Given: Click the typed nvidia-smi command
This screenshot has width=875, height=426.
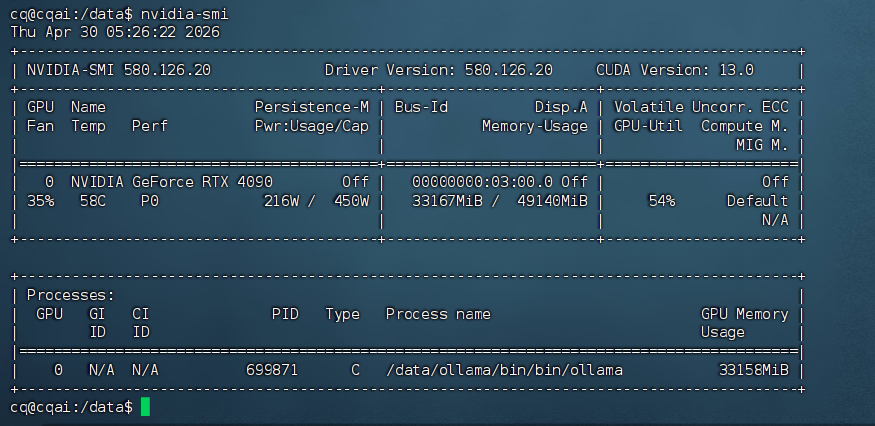Looking at the screenshot, I should point(184,14).
